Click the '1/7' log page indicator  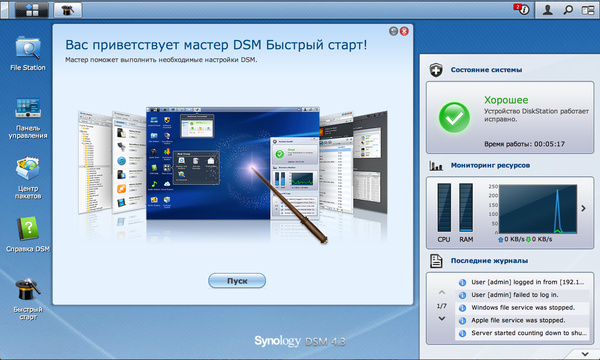[442, 306]
